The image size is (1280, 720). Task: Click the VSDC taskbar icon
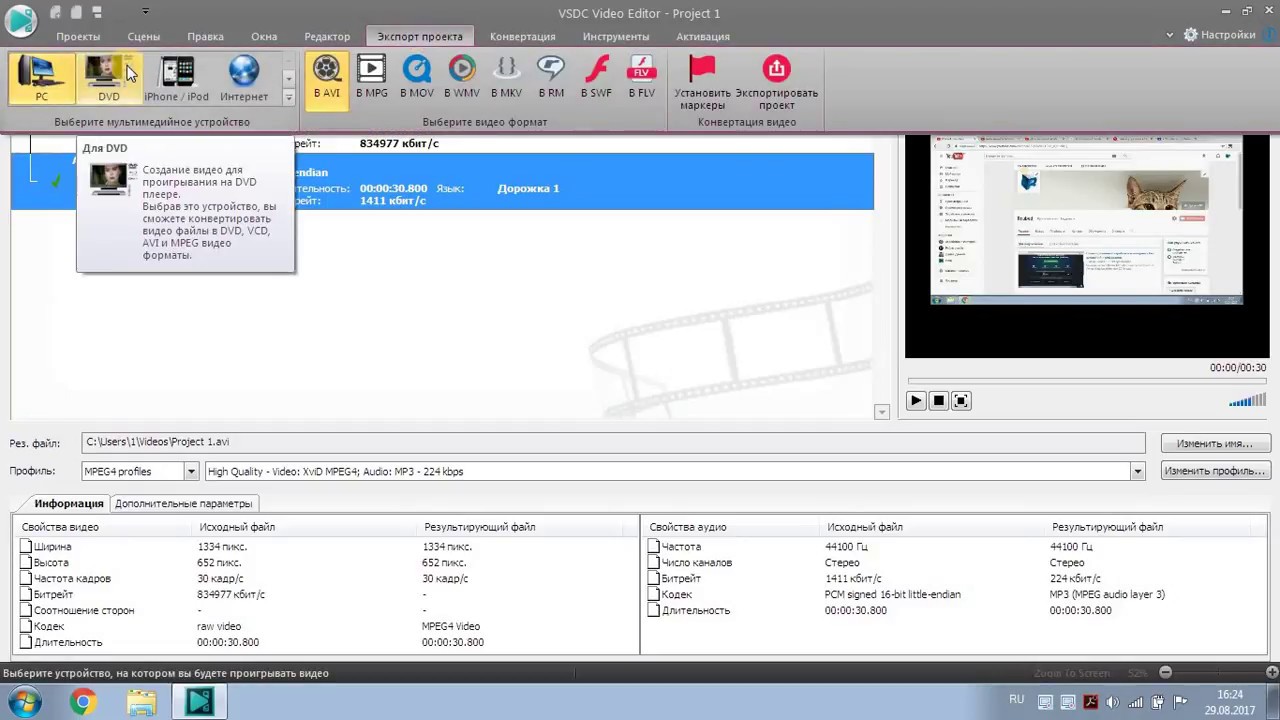199,702
